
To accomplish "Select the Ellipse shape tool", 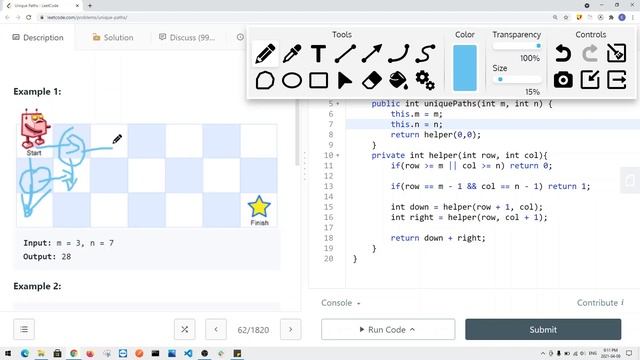I will point(292,80).
